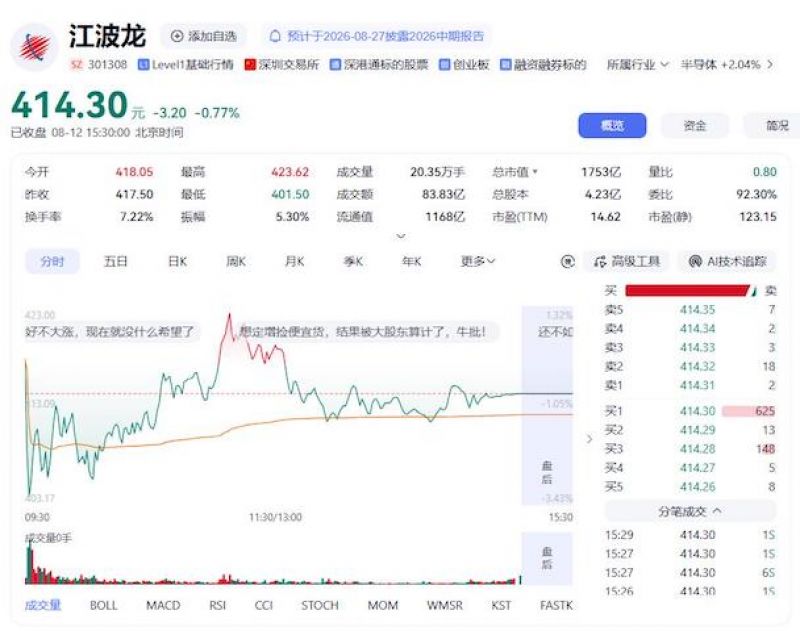800x631 pixels.
Task: Click the buy/sell ratio bar
Action: (690, 291)
